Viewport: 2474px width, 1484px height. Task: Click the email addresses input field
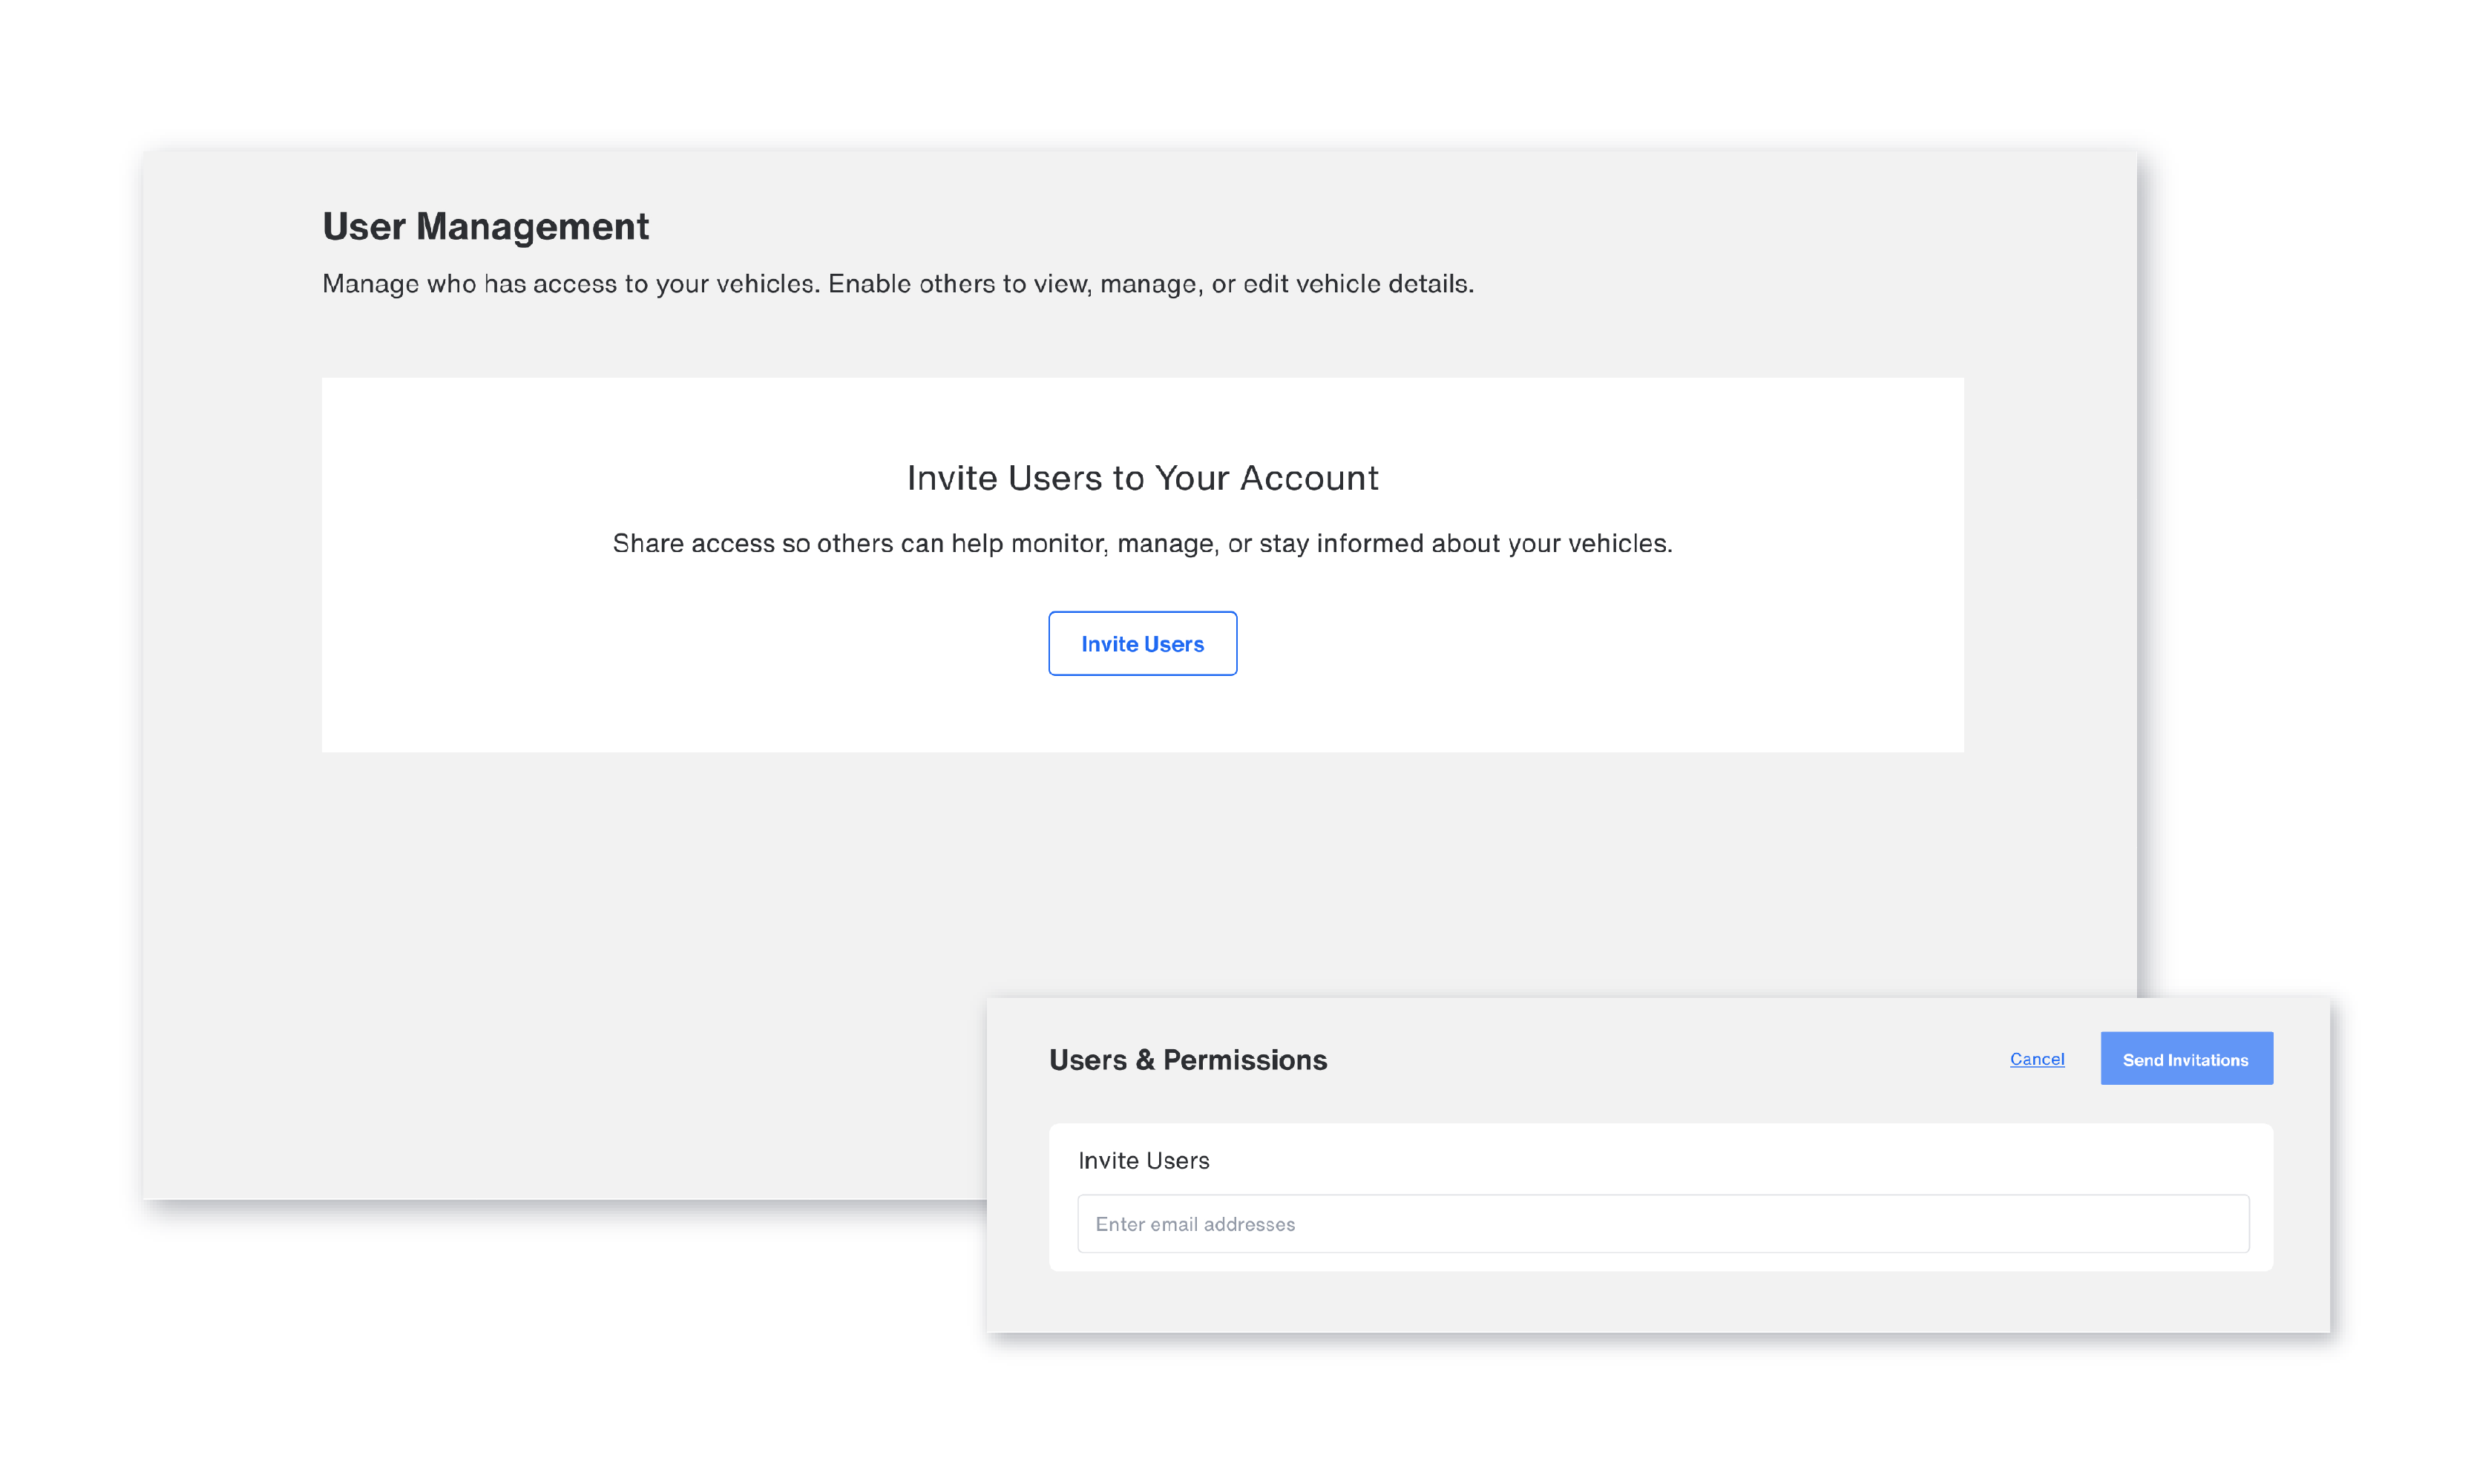(x=1662, y=1223)
